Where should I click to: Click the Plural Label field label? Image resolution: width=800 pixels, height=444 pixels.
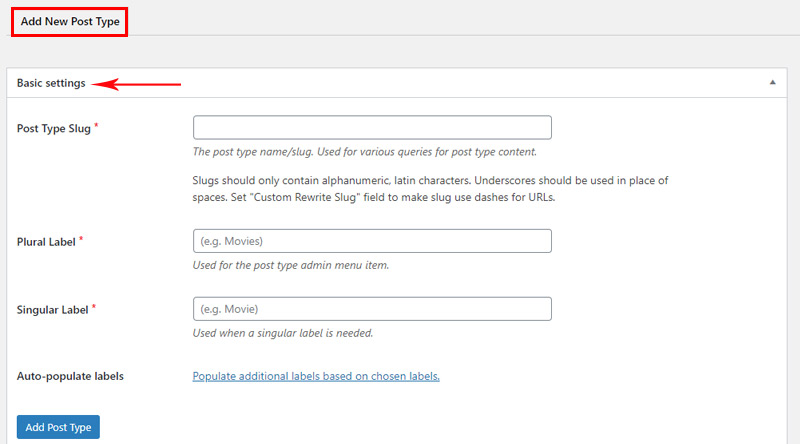tap(46, 242)
